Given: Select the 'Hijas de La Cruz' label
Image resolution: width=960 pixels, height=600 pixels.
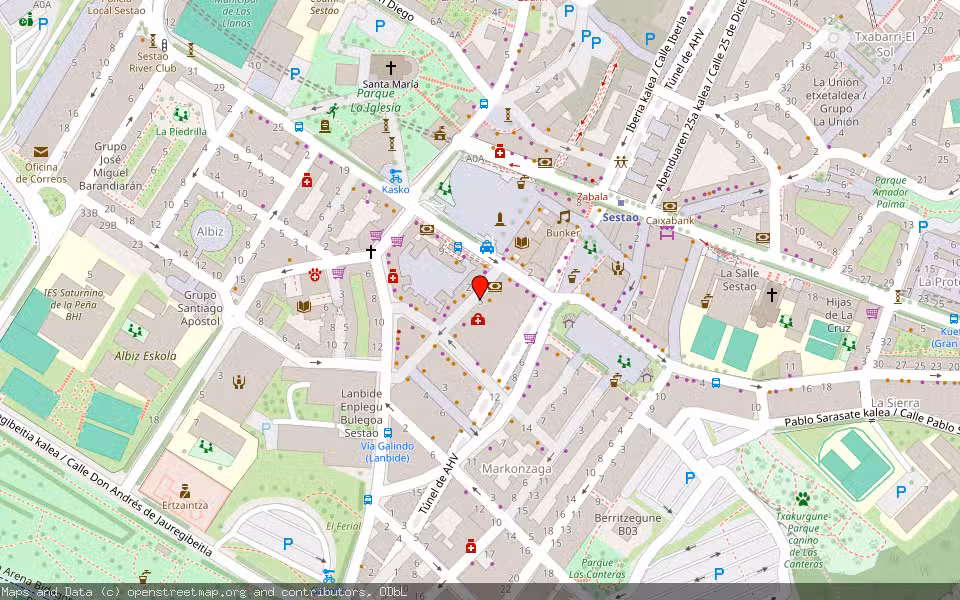Looking at the screenshot, I should (x=839, y=315).
